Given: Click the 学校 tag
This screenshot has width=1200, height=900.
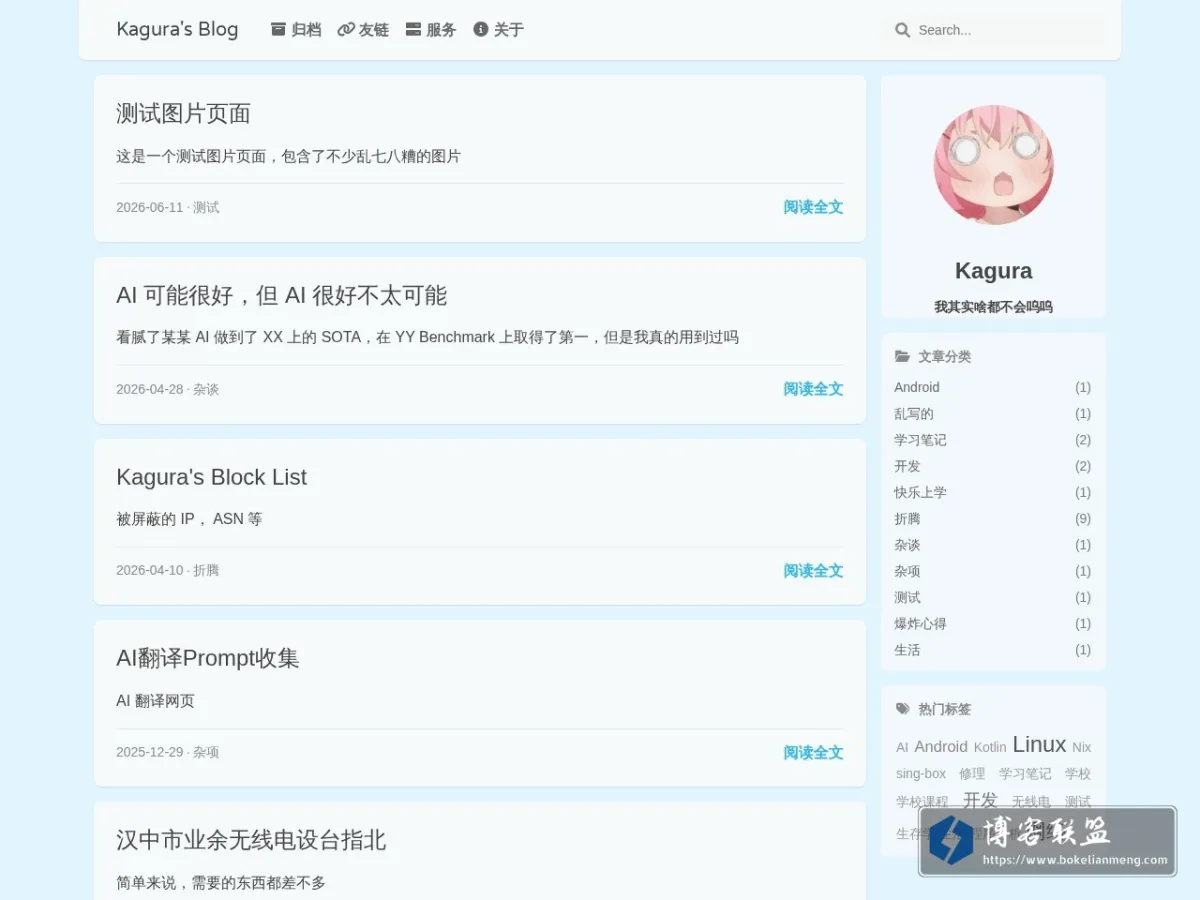Looking at the screenshot, I should tap(1078, 773).
